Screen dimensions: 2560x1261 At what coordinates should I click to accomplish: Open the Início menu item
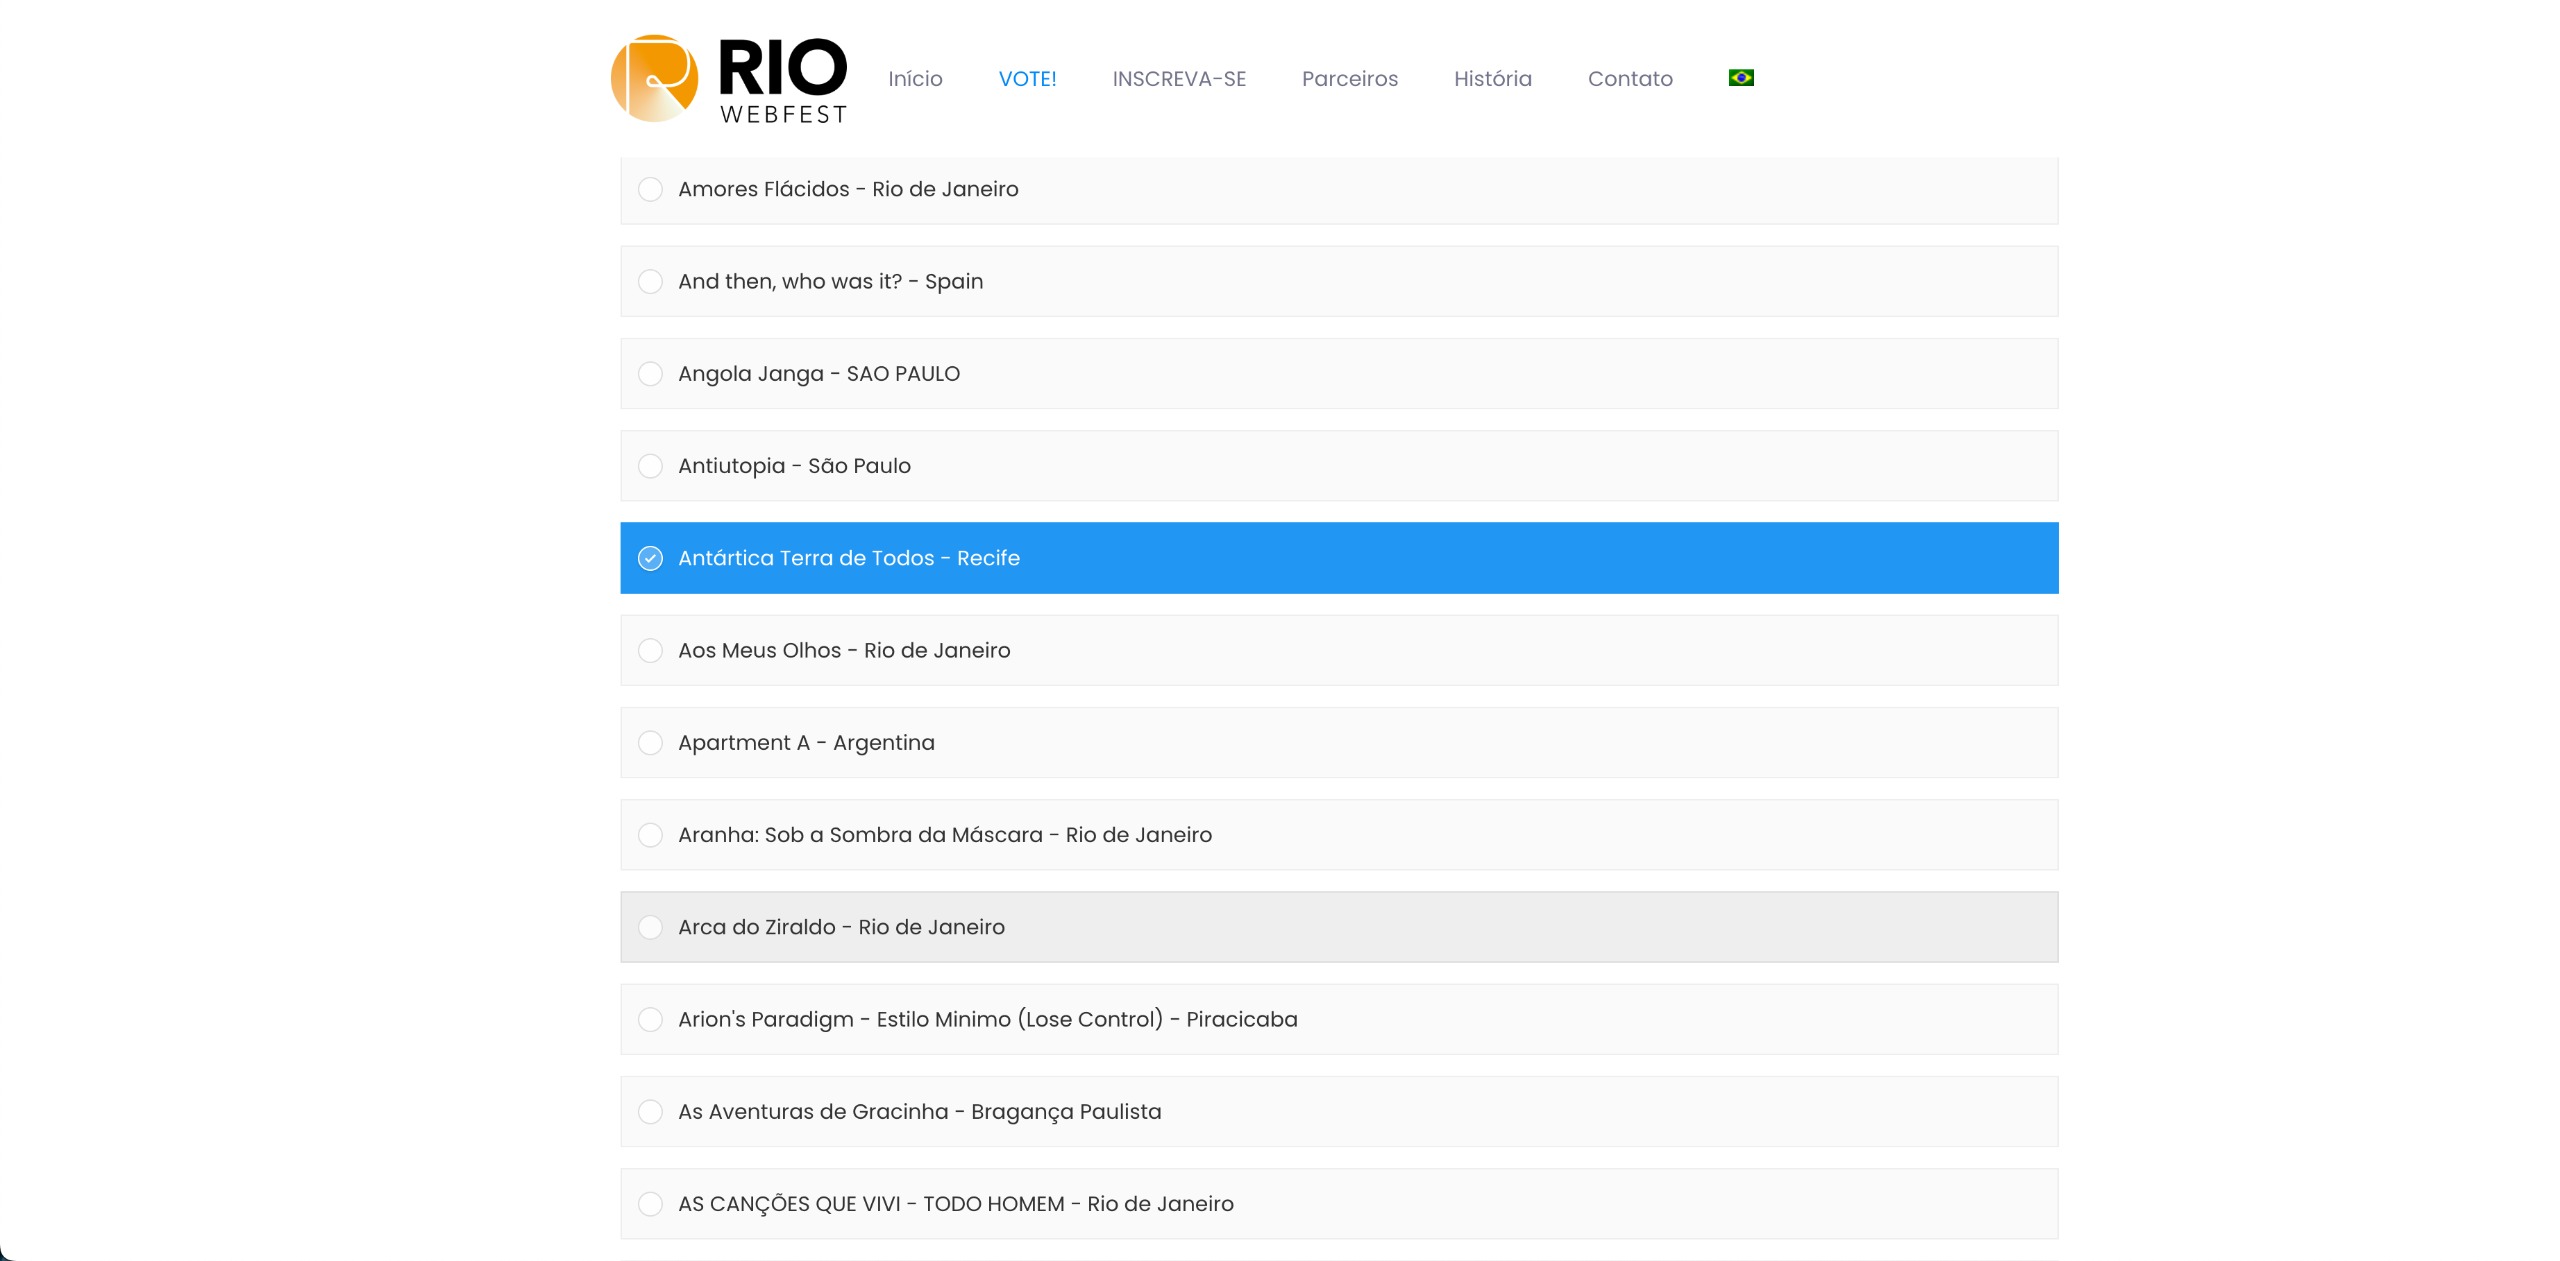pos(915,79)
